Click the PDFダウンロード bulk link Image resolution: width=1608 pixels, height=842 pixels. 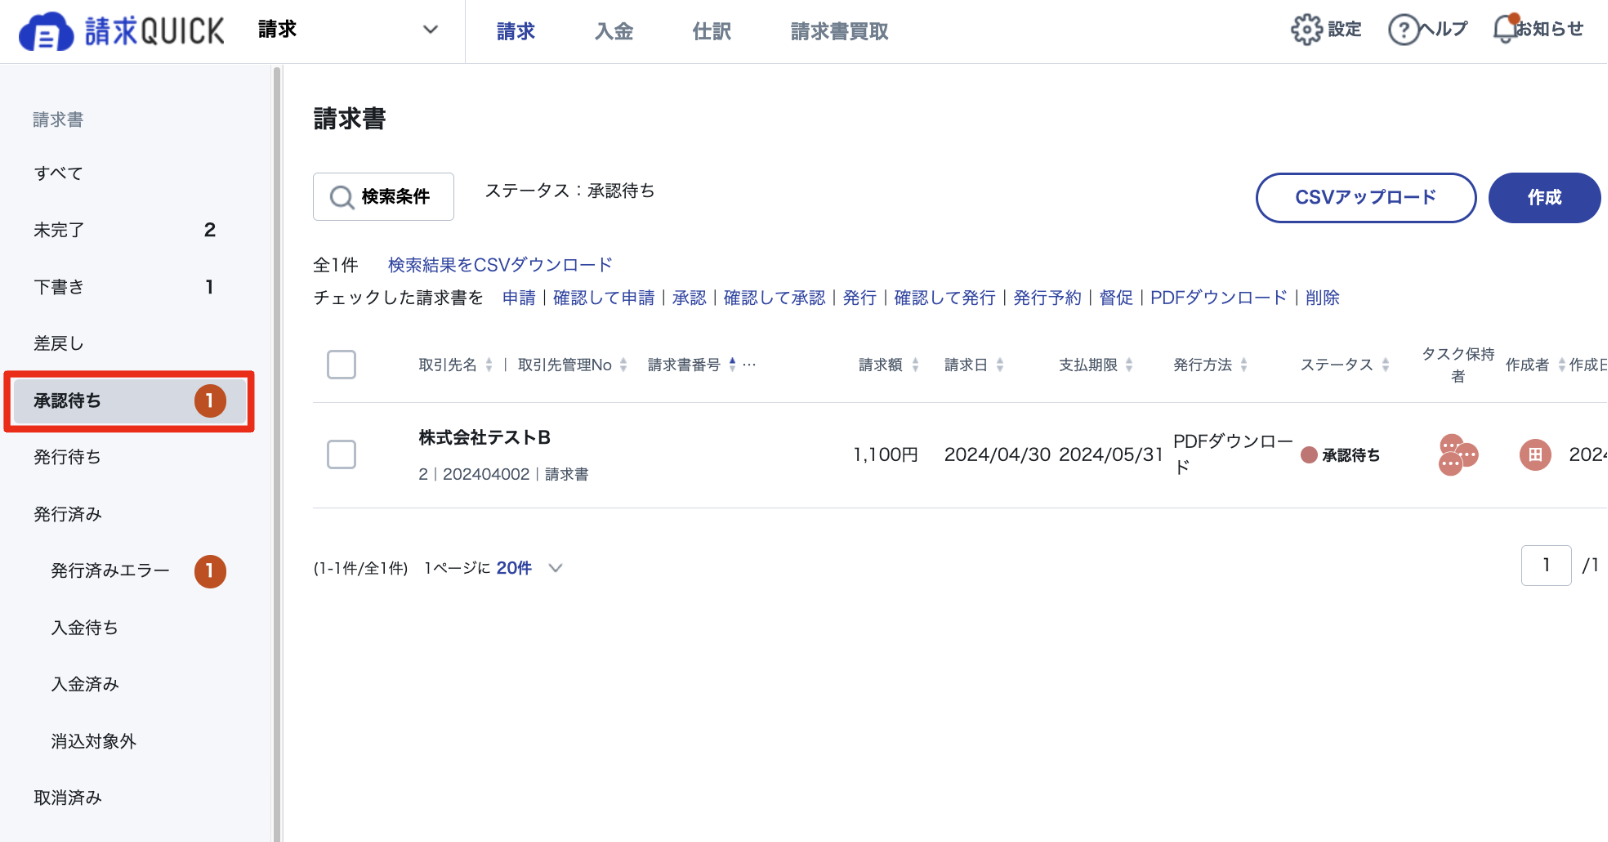[1219, 298]
